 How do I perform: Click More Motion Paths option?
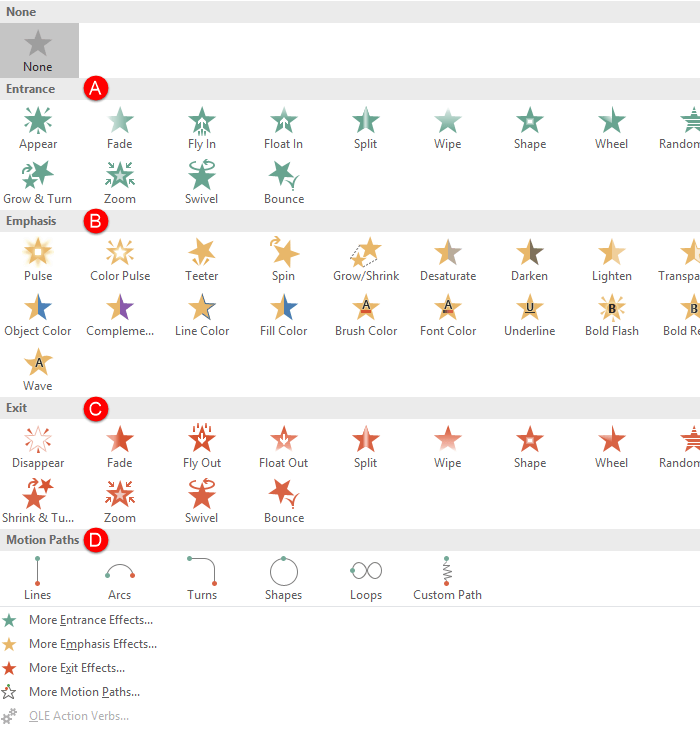pyautogui.click(x=84, y=692)
